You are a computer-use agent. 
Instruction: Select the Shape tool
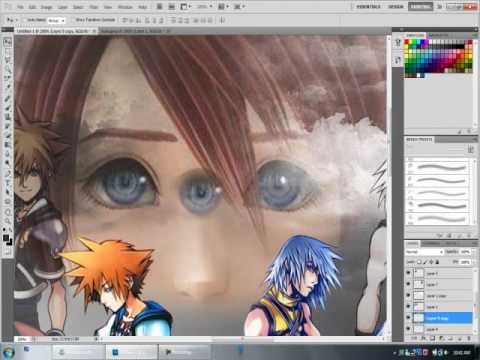(x=7, y=201)
